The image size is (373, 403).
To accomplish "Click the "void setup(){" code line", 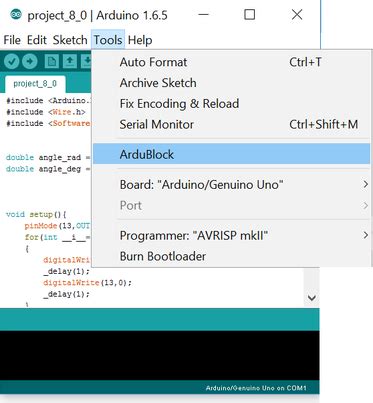I will 36,214.
